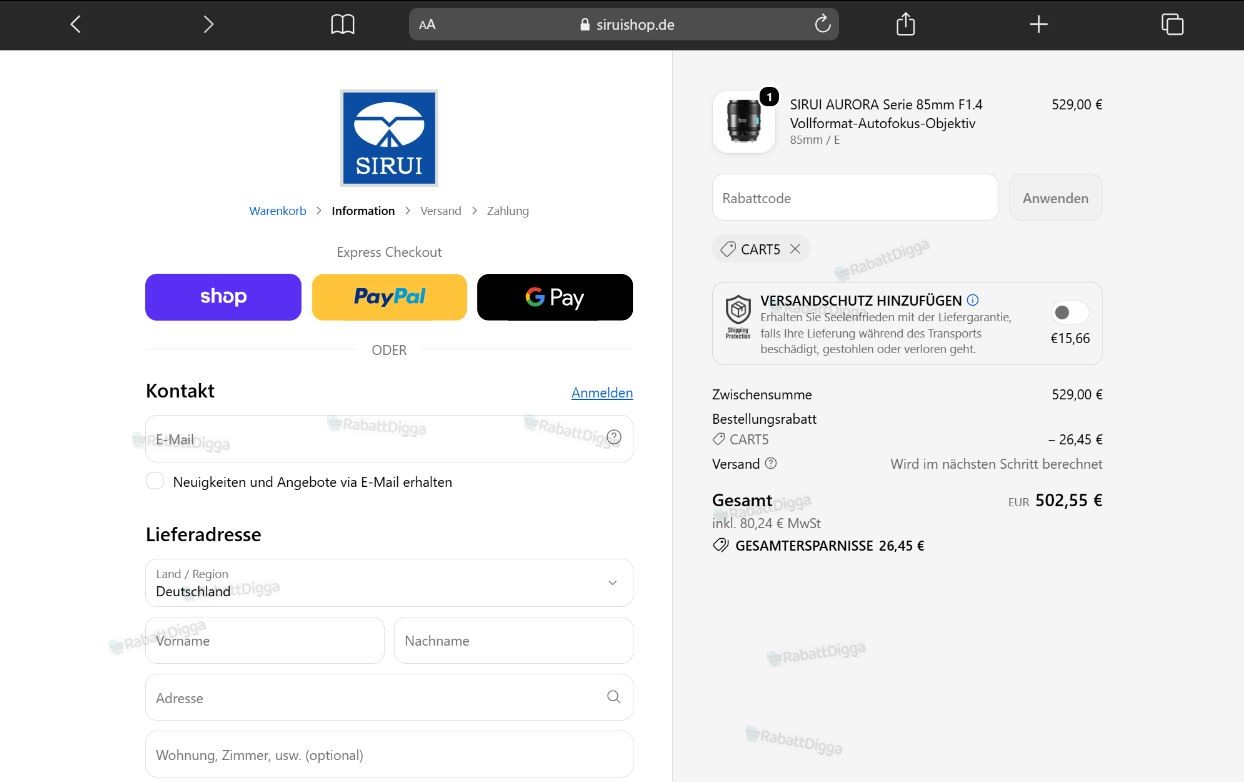Open the shipping protection info icon
Image resolution: width=1244 pixels, height=782 pixels.
[x=973, y=300]
